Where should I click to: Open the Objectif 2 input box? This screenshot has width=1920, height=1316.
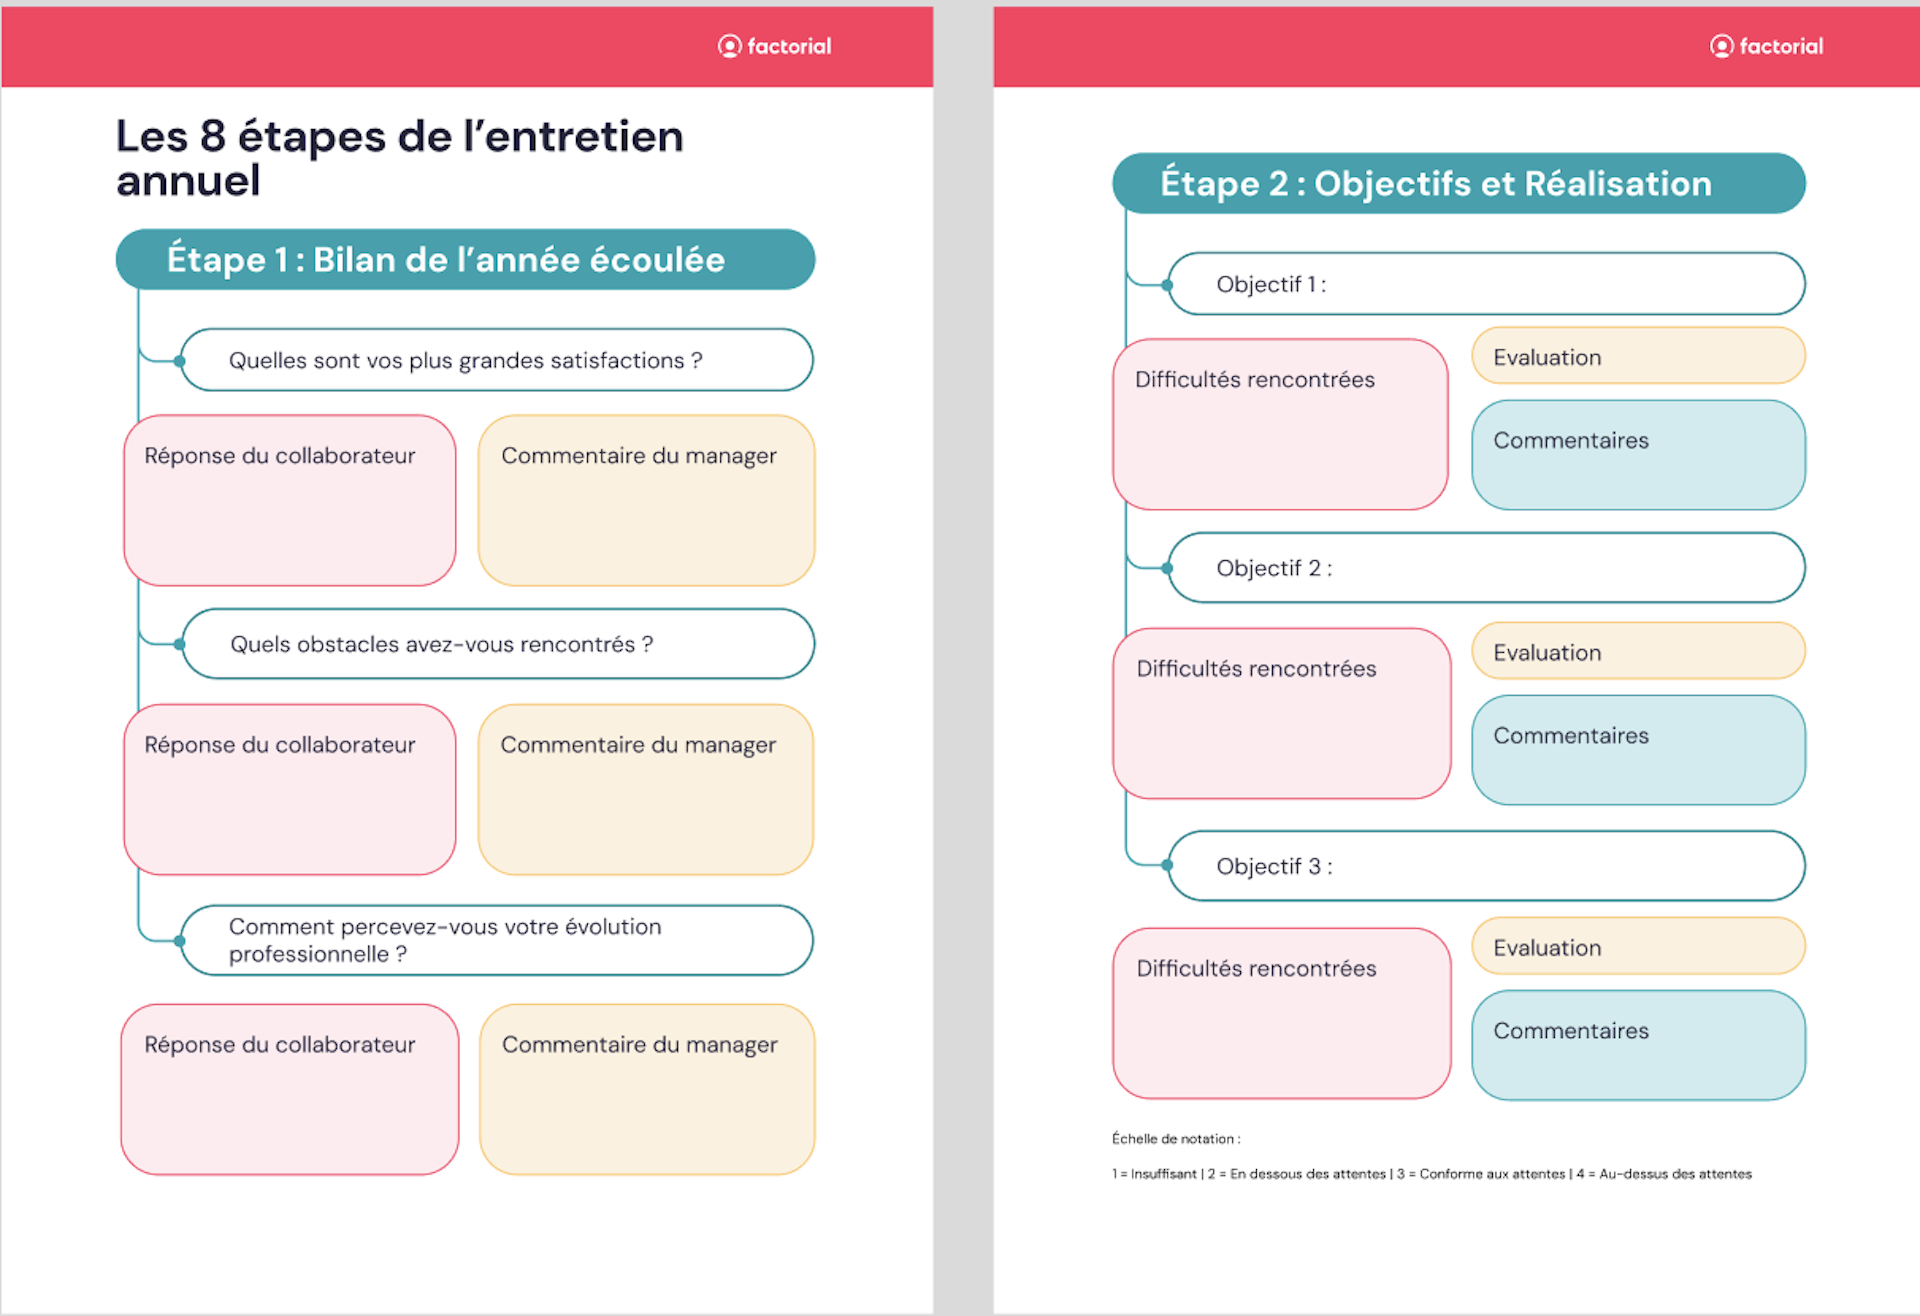[1486, 568]
